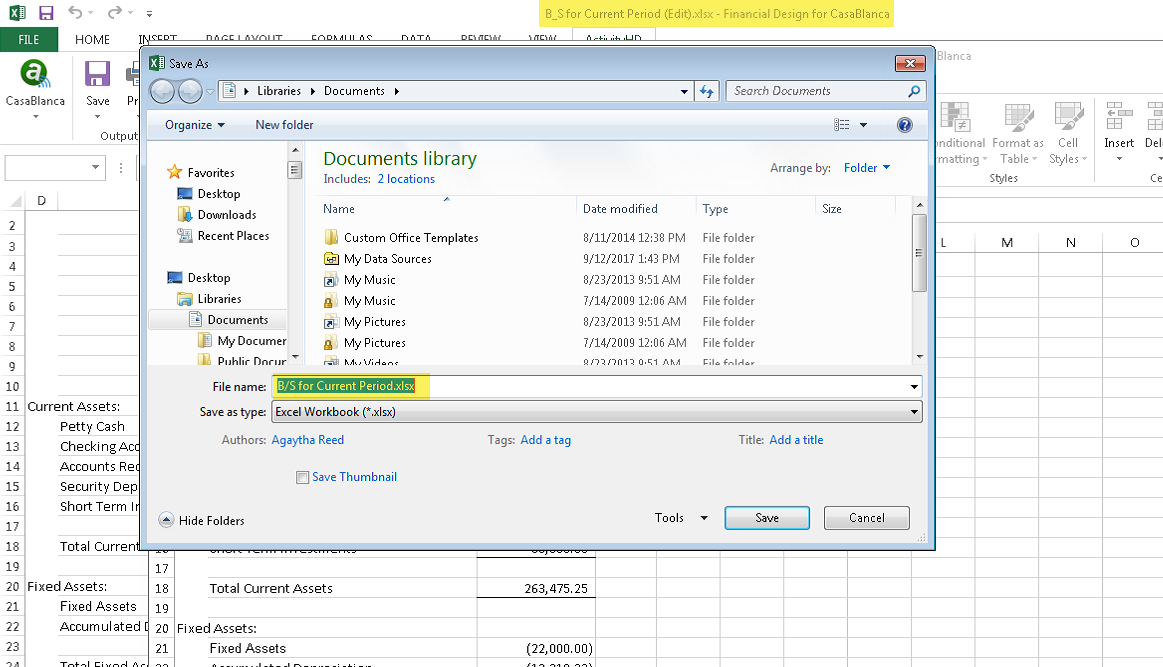Click the refresh icon beside the address bar
Viewport: 1163px width, 667px height.
pos(707,90)
